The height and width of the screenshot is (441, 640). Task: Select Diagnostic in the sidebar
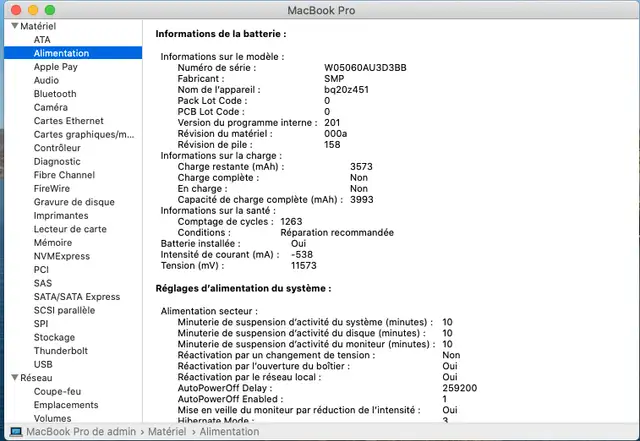click(x=57, y=161)
